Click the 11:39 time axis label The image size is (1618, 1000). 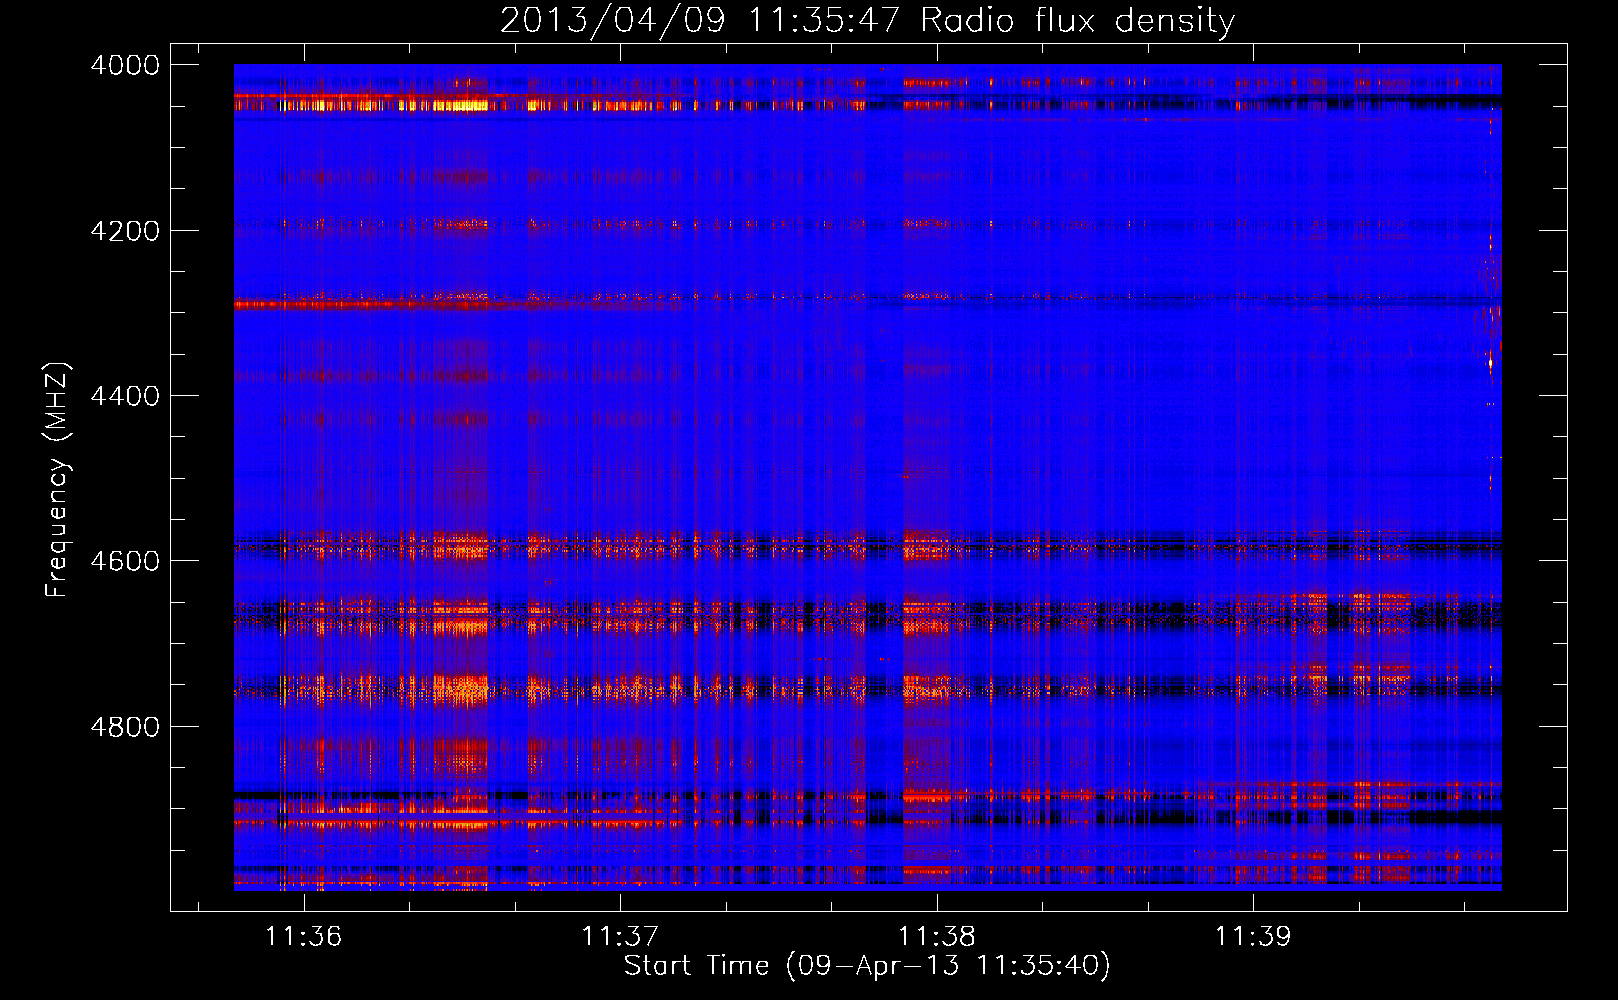(1253, 936)
